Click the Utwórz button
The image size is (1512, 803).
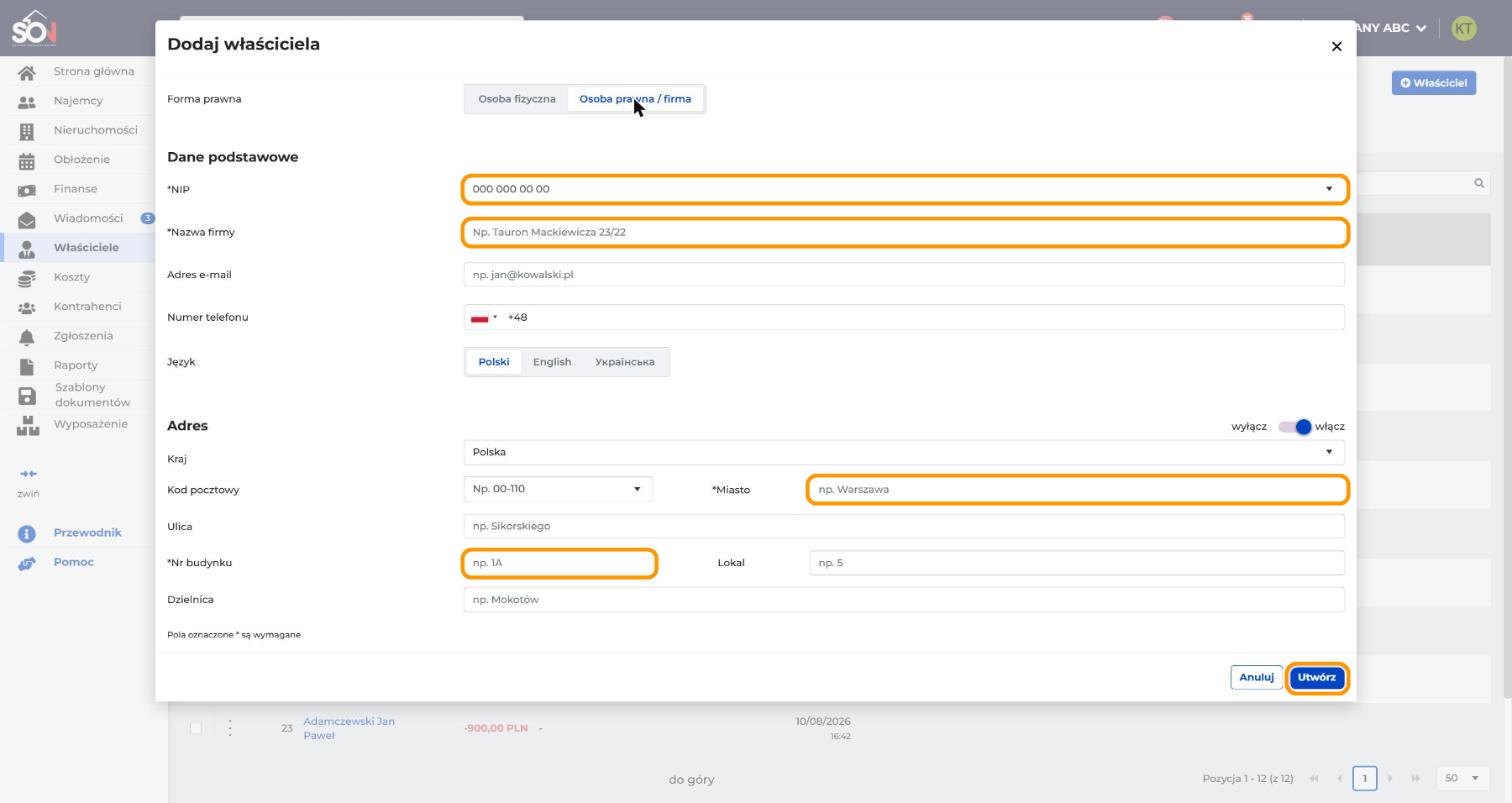(1316, 678)
